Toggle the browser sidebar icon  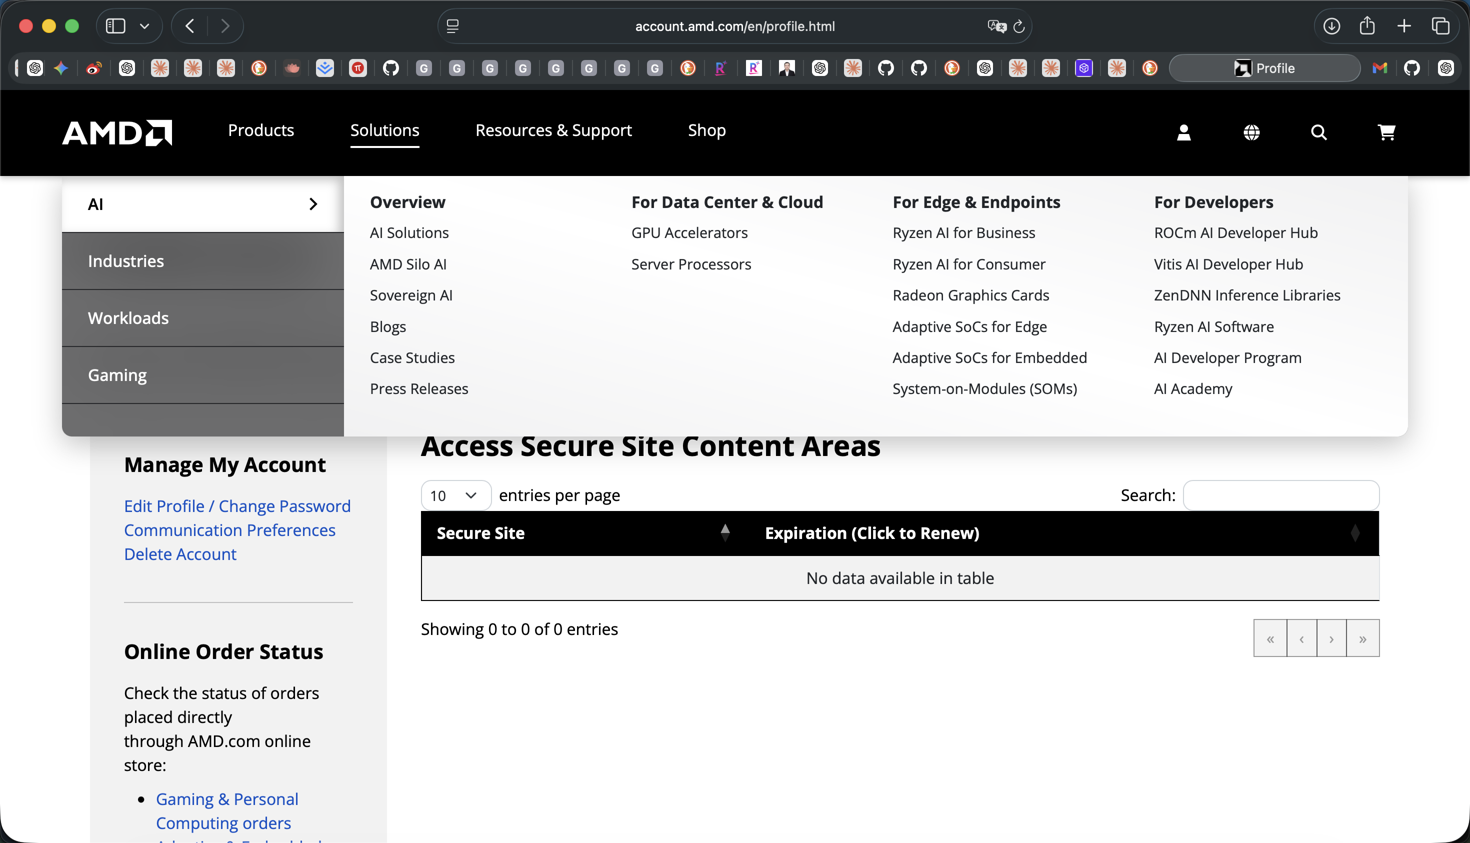(x=116, y=26)
